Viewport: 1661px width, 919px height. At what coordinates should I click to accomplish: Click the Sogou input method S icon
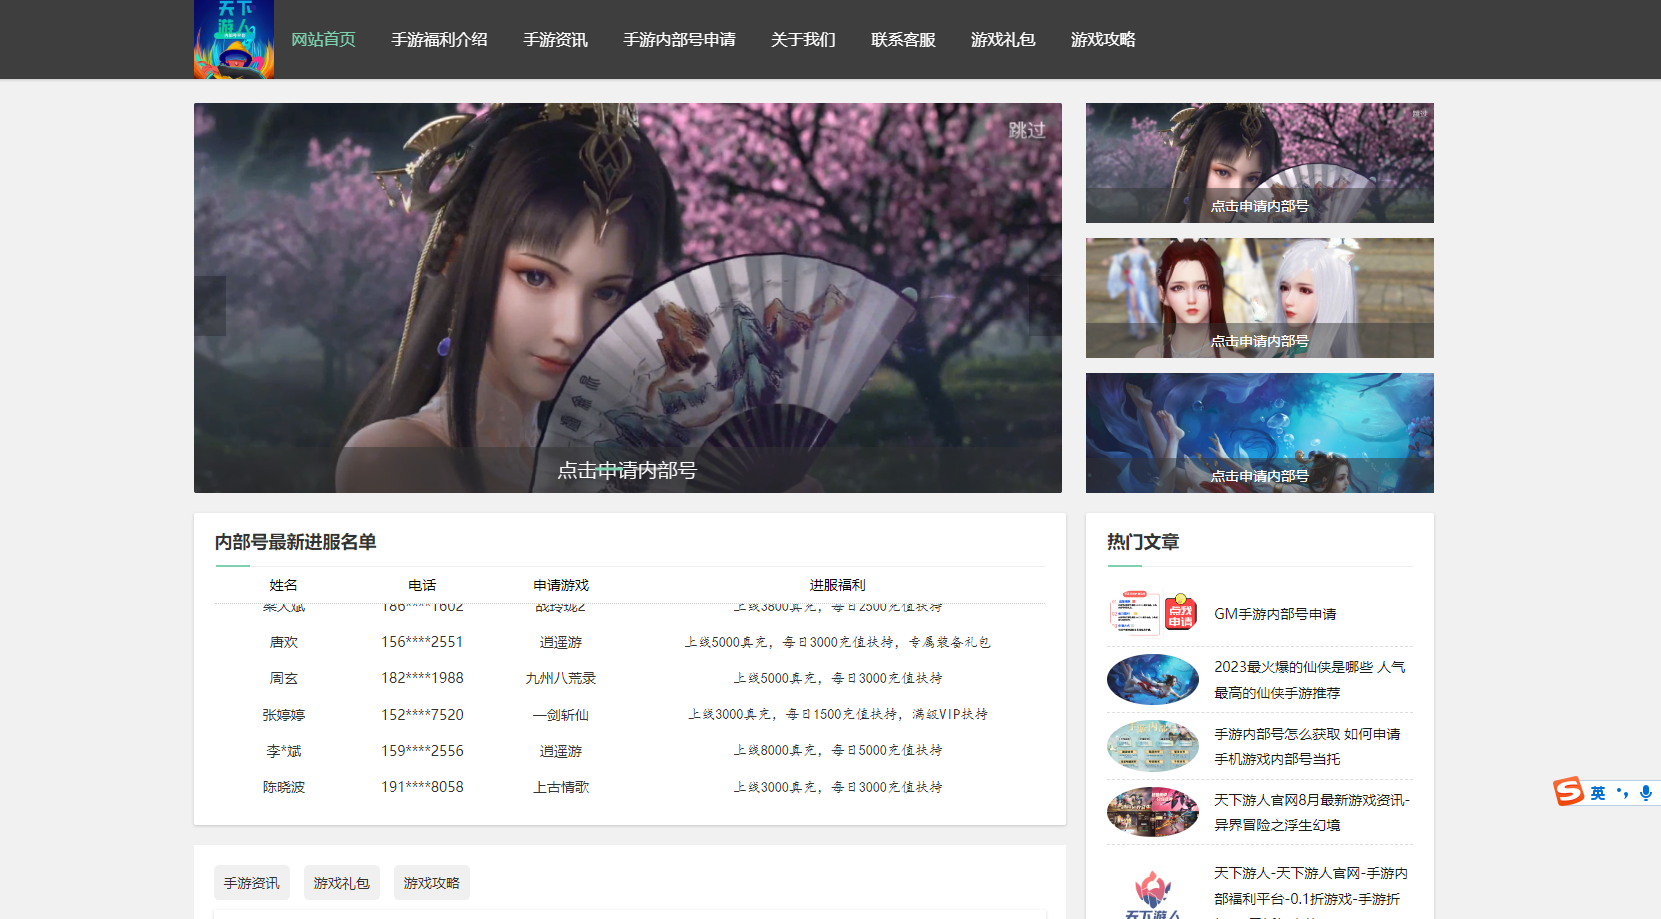coord(1568,791)
